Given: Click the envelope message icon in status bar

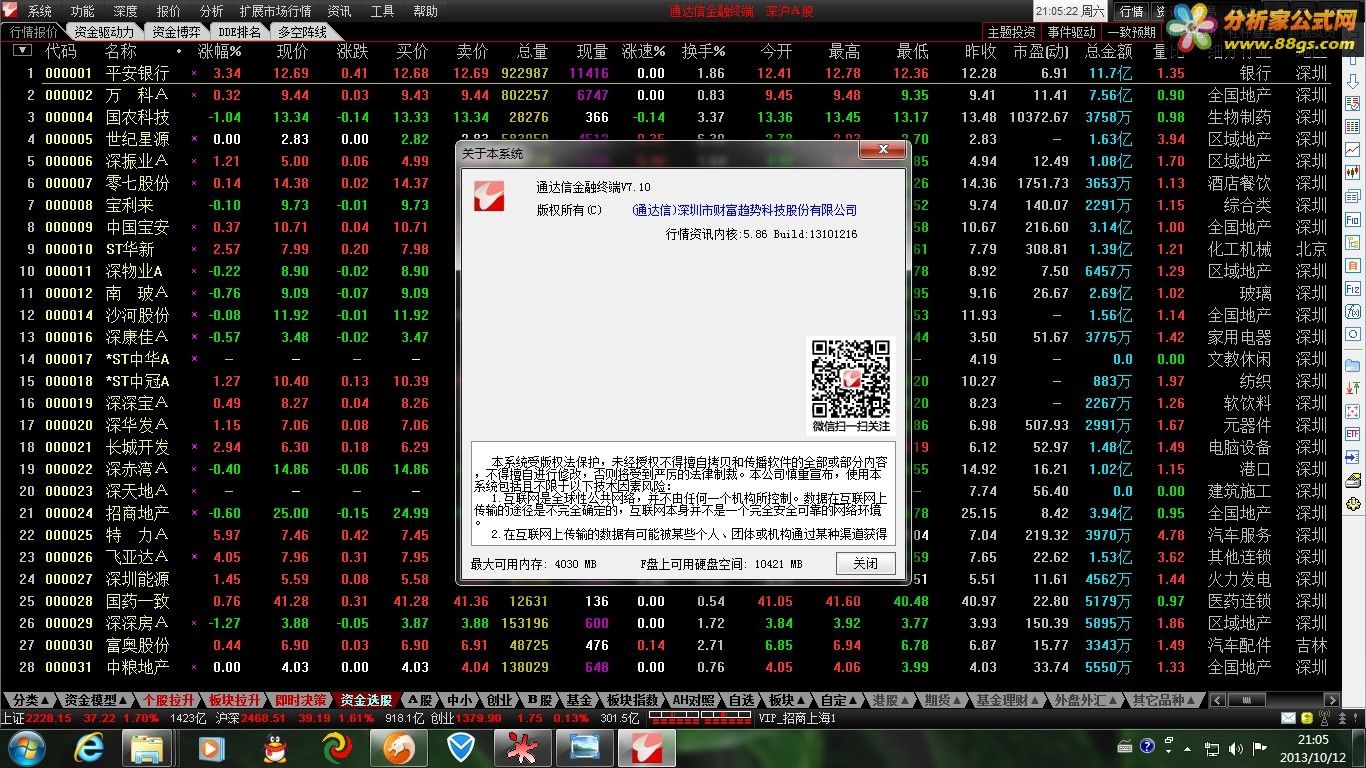Looking at the screenshot, I should (1288, 718).
